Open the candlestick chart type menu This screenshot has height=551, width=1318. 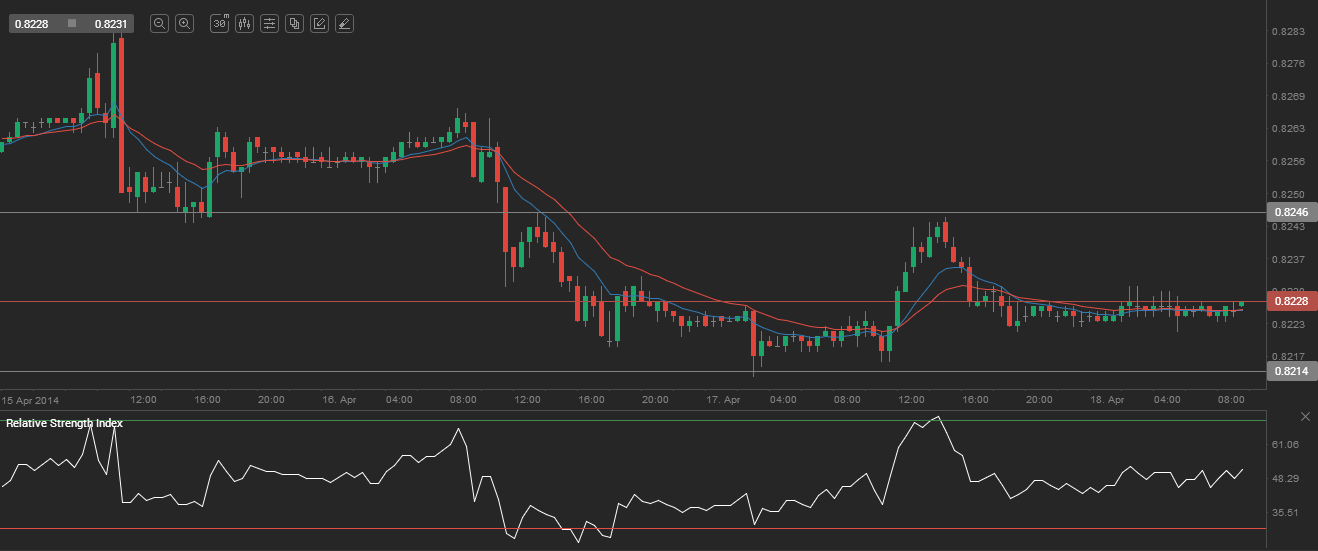click(x=244, y=23)
